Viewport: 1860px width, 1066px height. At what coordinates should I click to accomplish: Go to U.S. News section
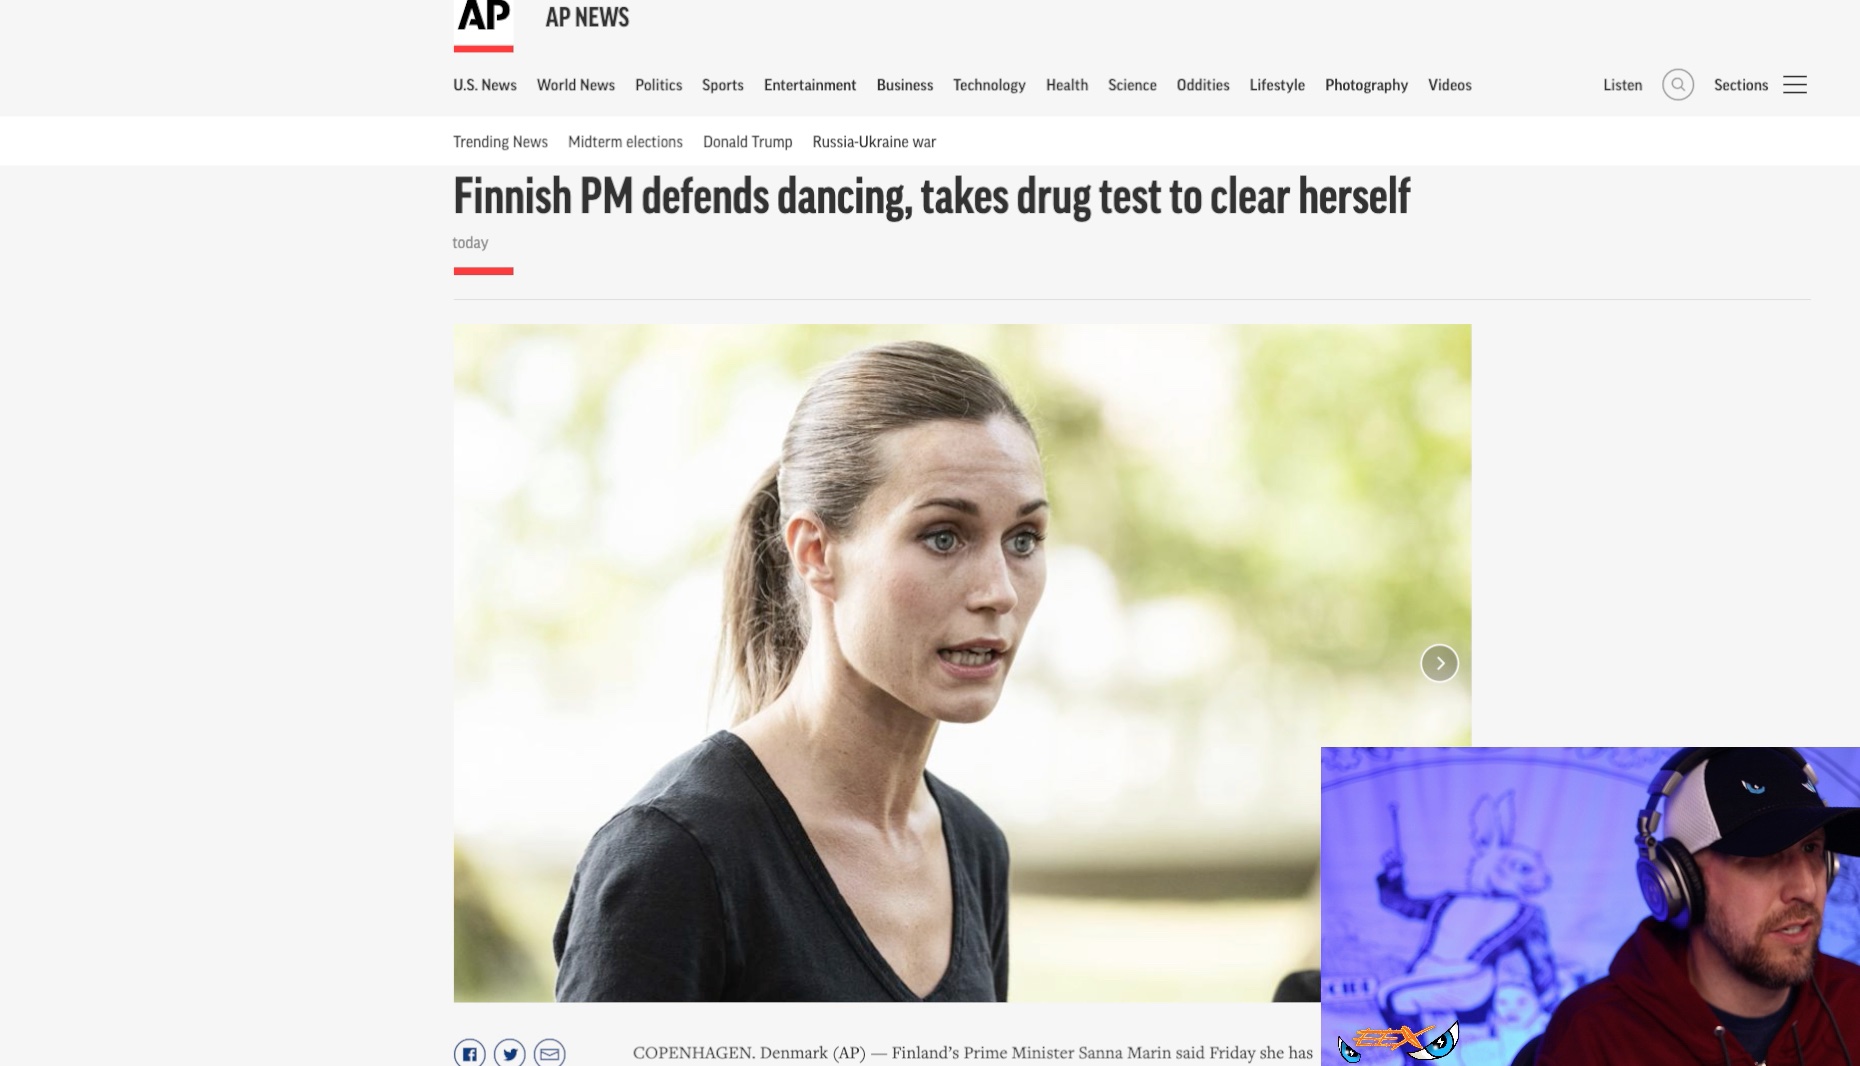coord(485,85)
